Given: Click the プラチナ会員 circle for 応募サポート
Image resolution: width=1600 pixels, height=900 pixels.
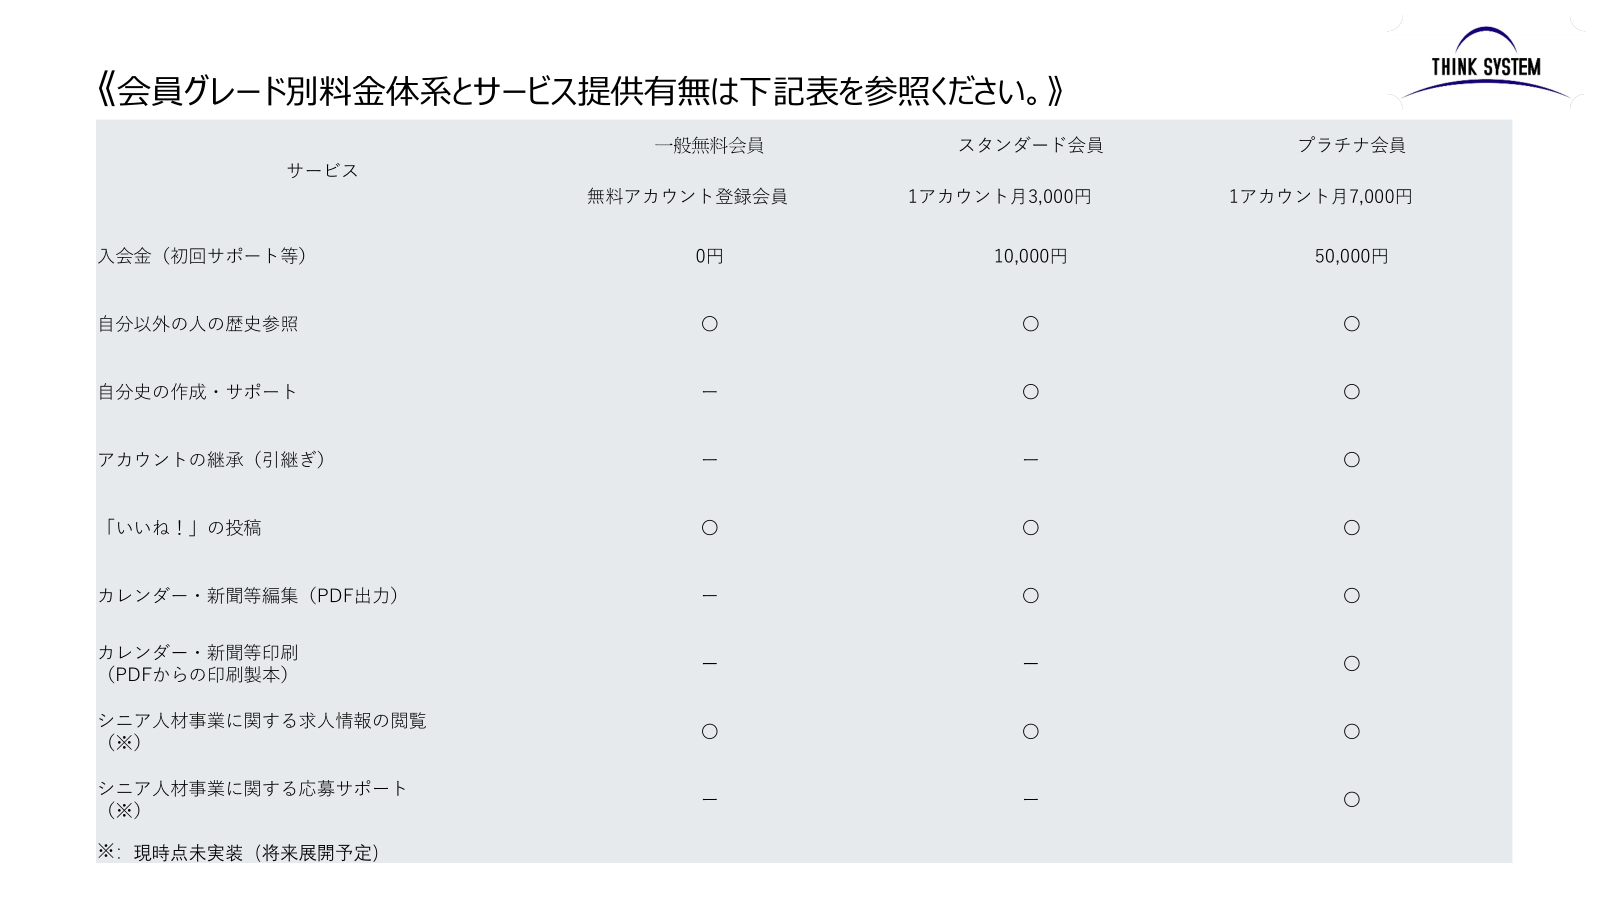Looking at the screenshot, I should point(1351,800).
